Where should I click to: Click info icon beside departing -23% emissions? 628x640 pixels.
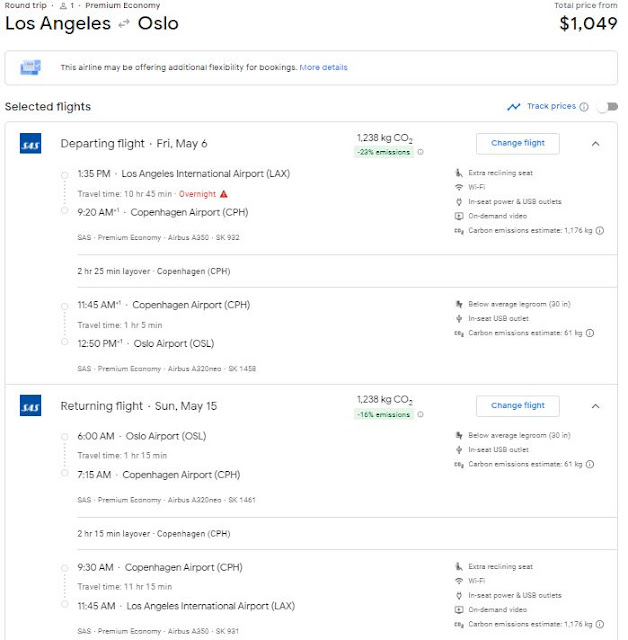420,153
